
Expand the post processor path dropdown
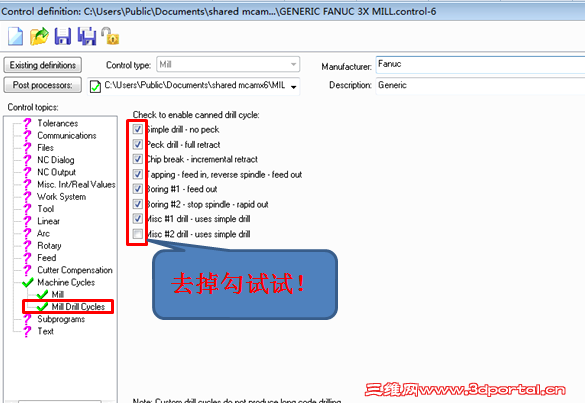[294, 87]
